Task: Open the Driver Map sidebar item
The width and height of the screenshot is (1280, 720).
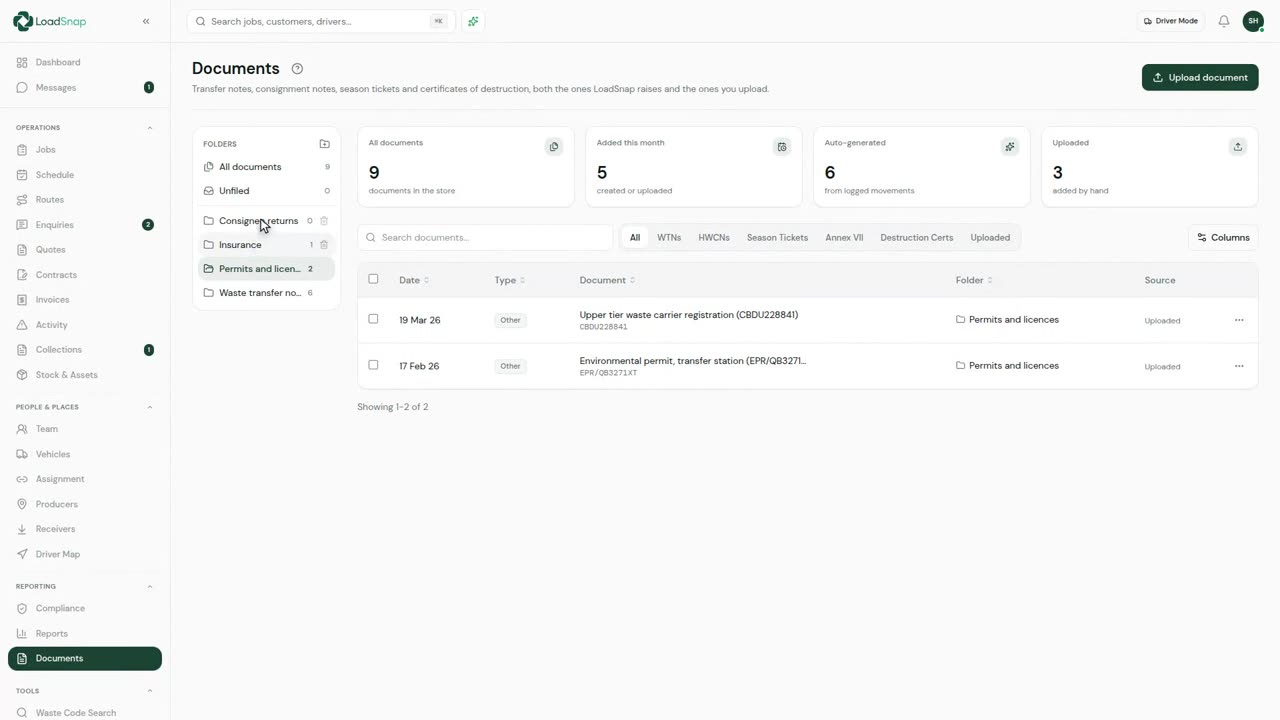Action: click(x=85, y=554)
